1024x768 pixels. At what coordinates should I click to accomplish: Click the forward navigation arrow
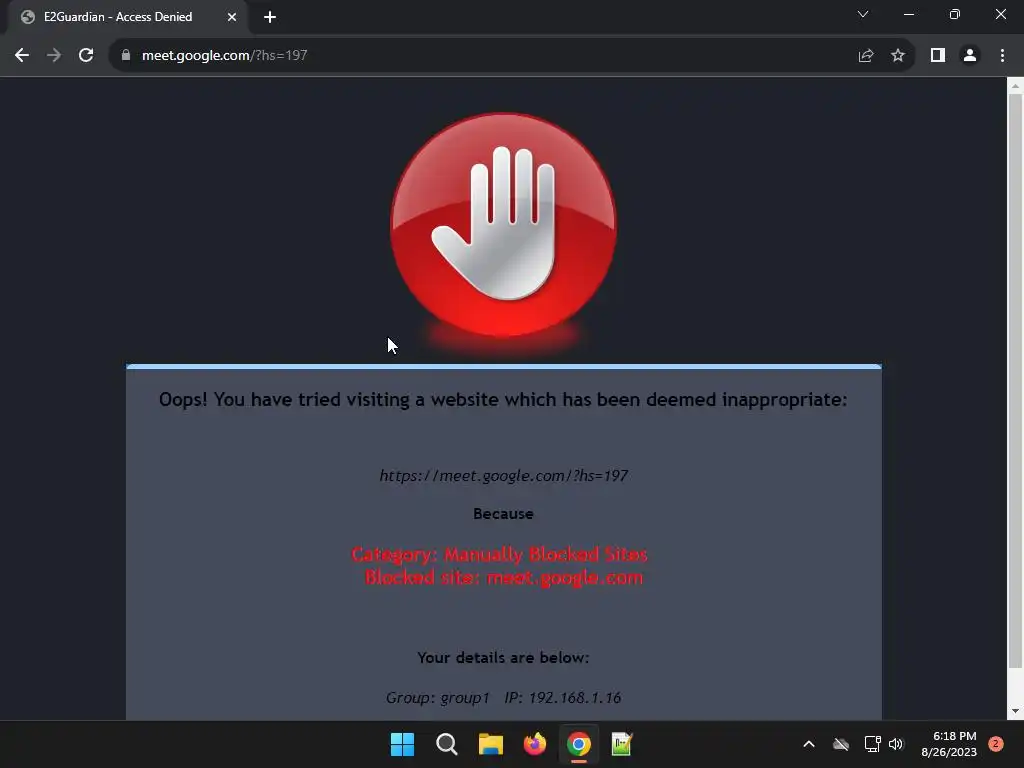[54, 56]
